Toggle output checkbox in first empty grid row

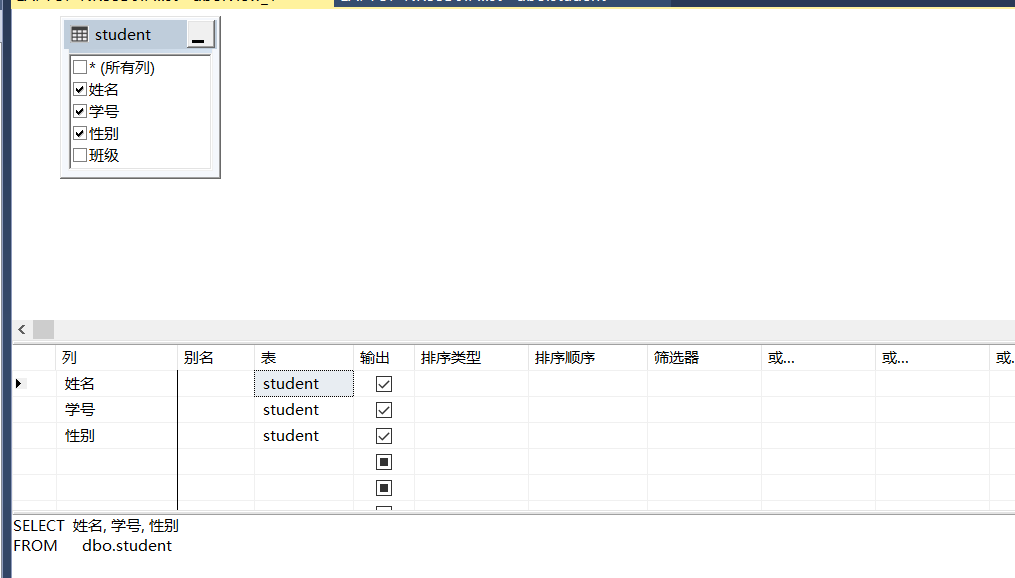click(384, 461)
